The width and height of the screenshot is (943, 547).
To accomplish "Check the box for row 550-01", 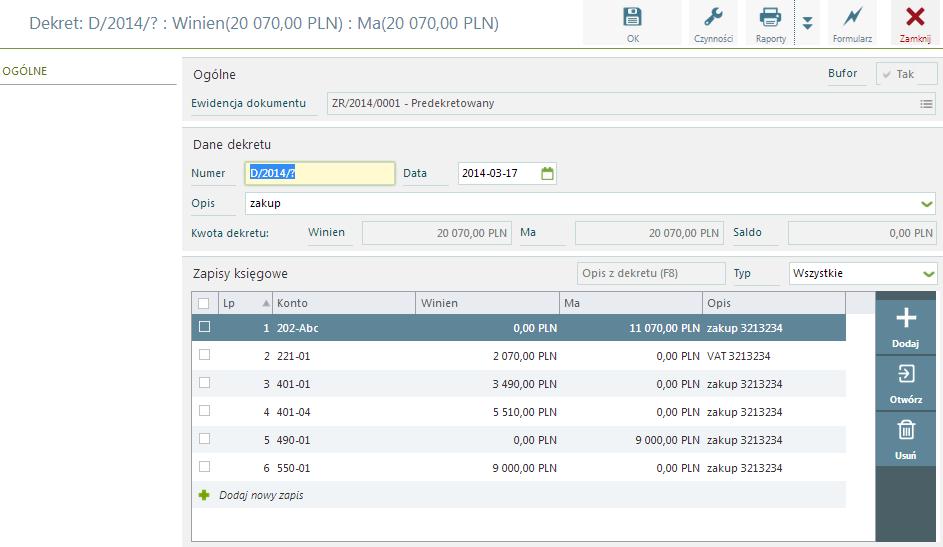I will tap(204, 466).
